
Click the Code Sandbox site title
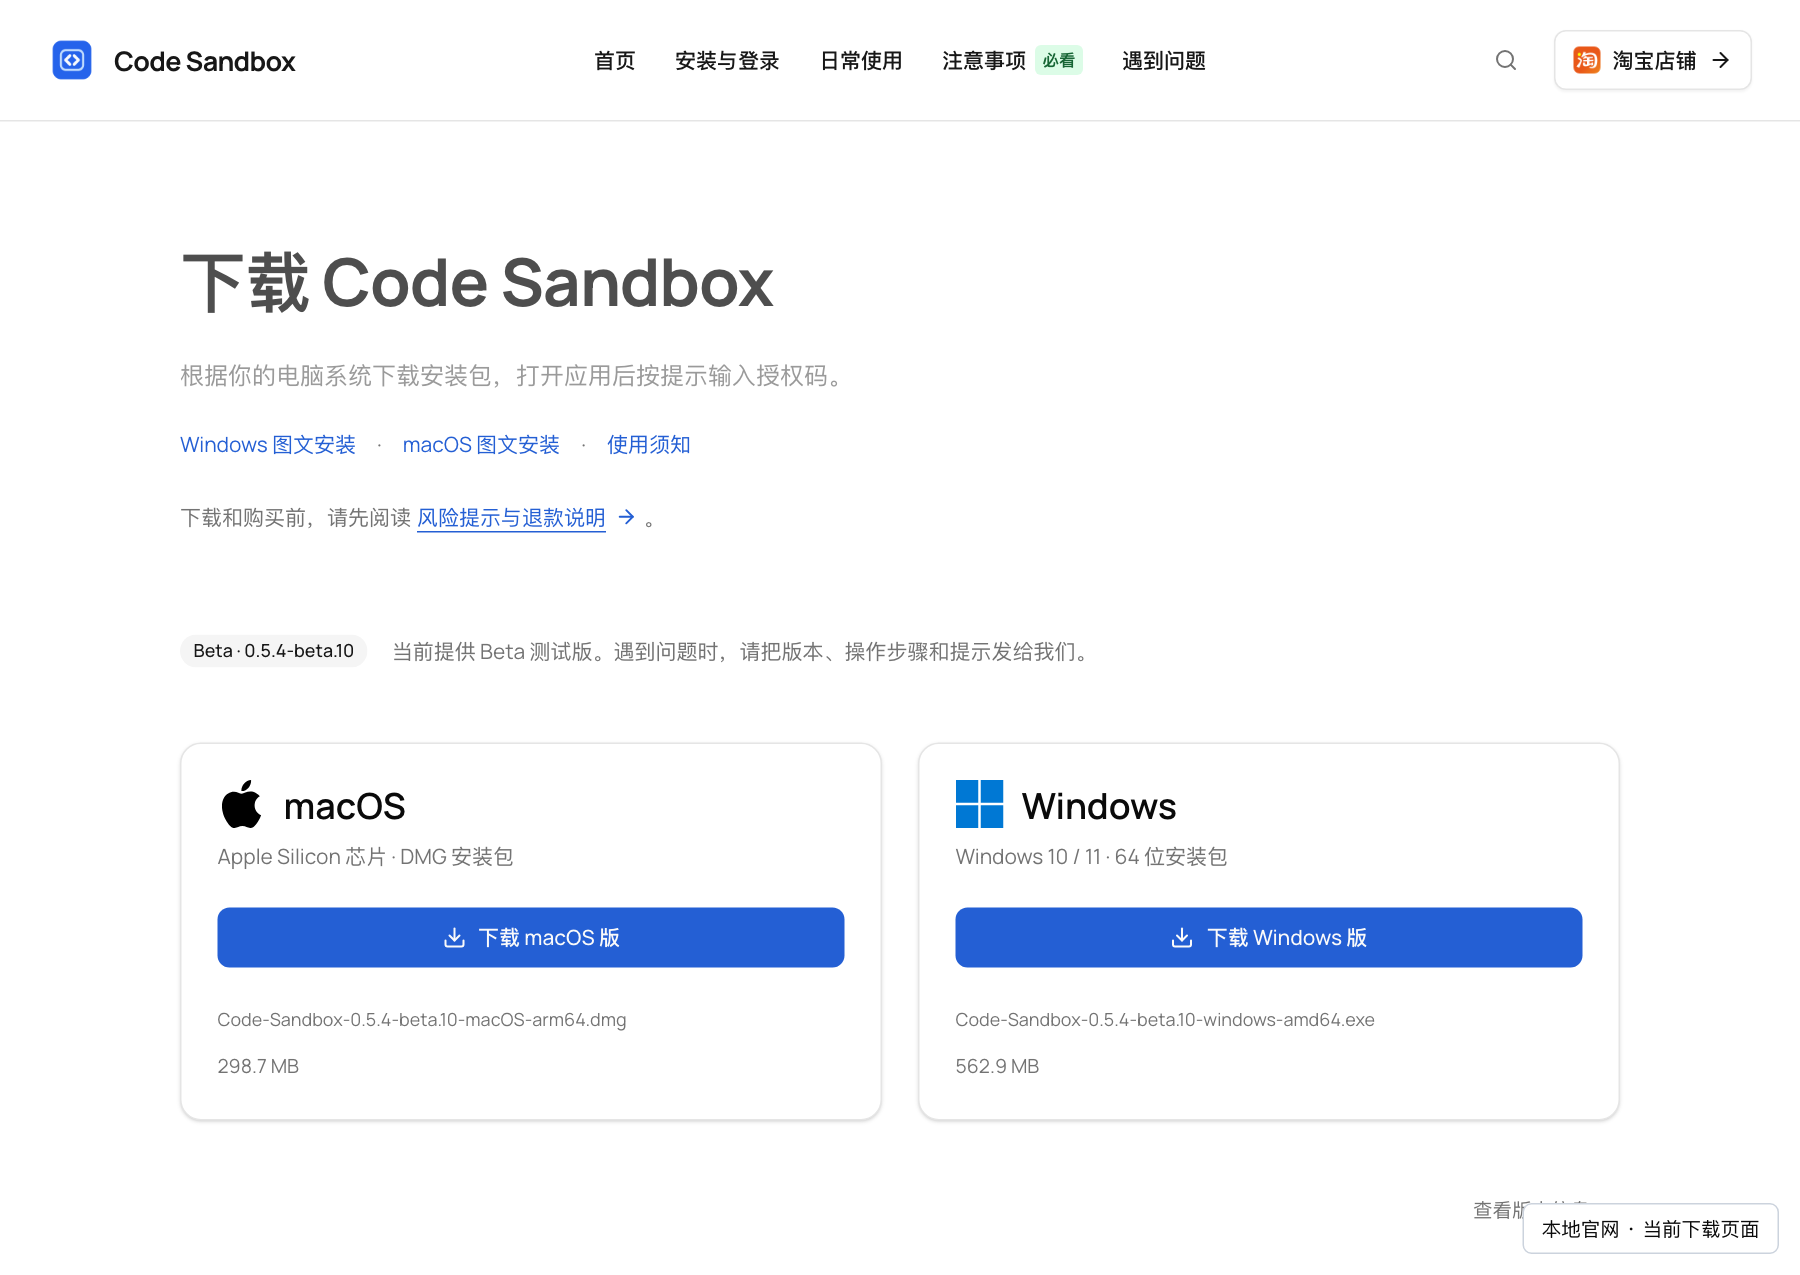pos(204,61)
